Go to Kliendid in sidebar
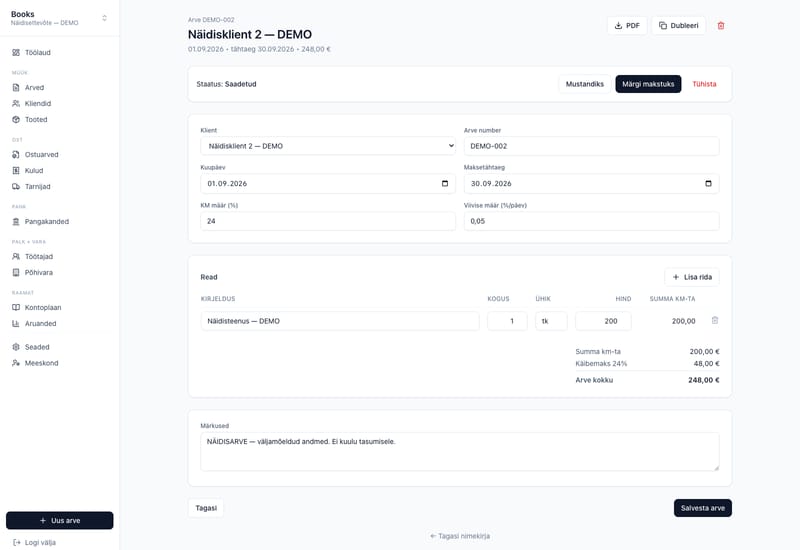Screen dimensions: 800x550 [60, 104]
